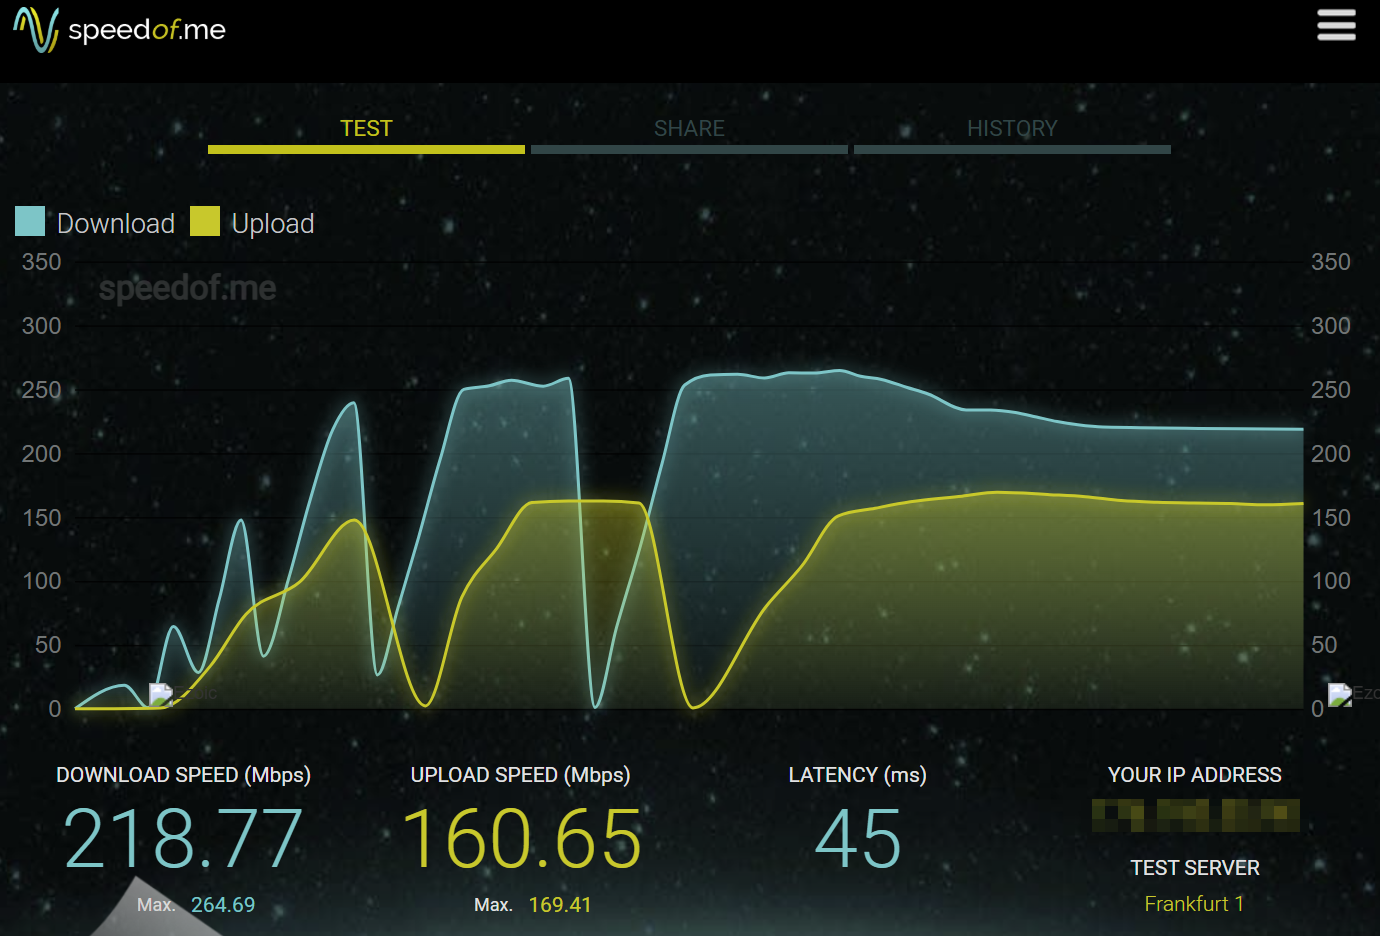Viewport: 1380px width, 936px height.
Task: Click the Upload legend label
Action: click(273, 223)
